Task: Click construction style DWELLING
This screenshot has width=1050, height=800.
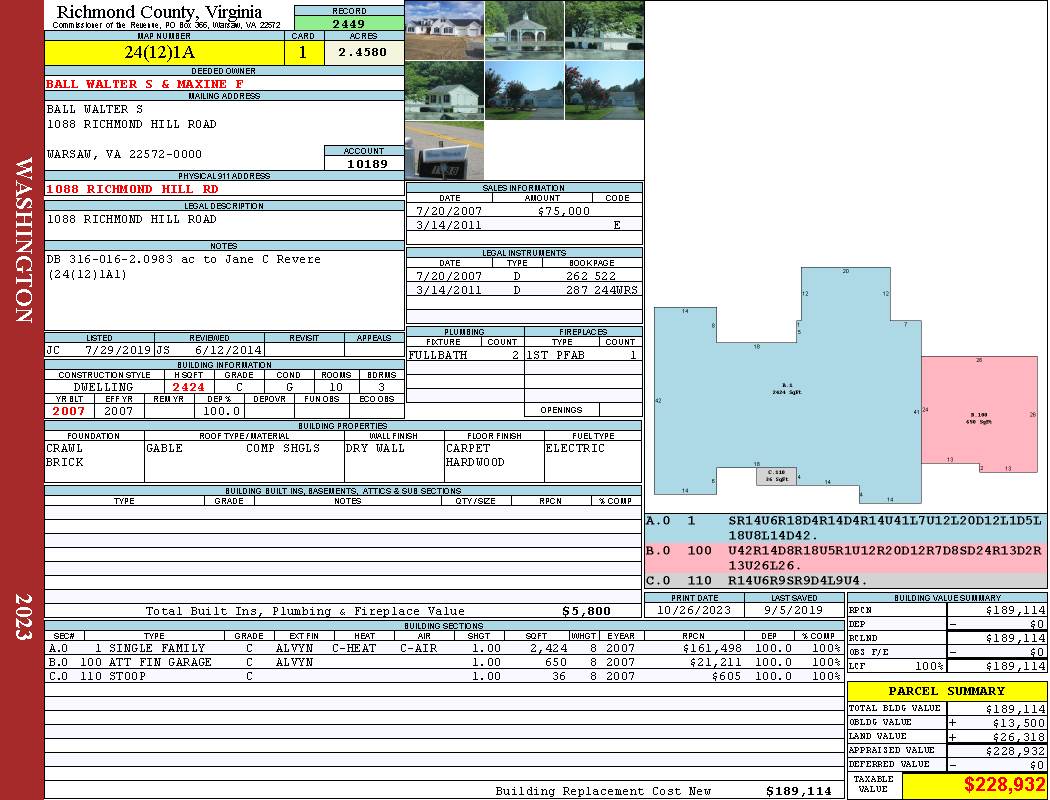Action: tap(103, 387)
